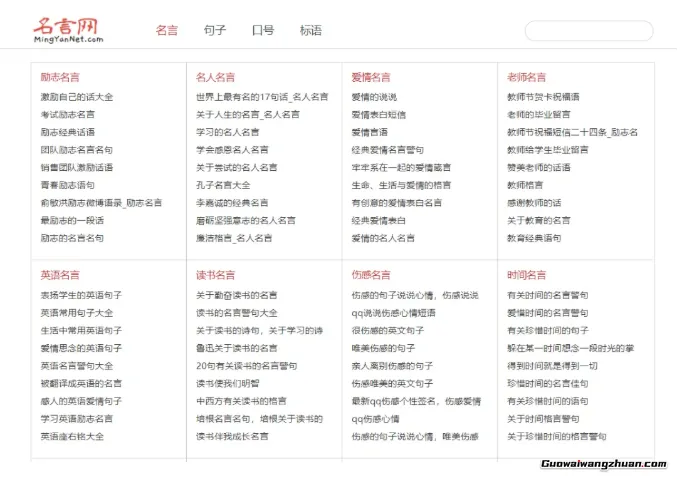This screenshot has width=680, height=479.
Task: Open the 经典爱情表白 link
Action: 379,220
